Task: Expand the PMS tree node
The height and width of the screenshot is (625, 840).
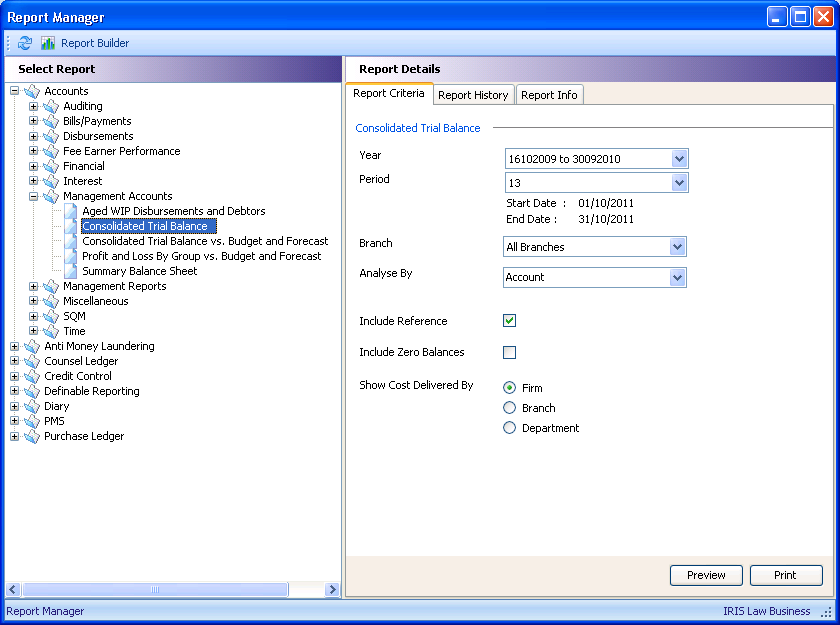Action: coord(14,421)
